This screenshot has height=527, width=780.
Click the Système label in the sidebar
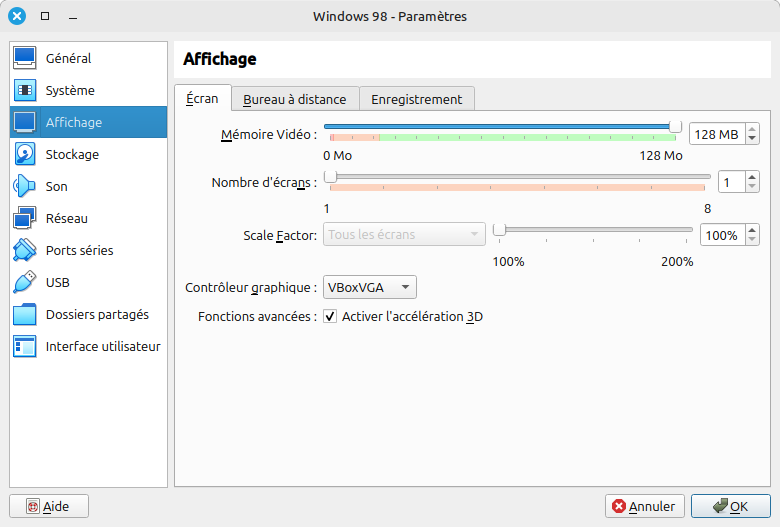pos(70,91)
